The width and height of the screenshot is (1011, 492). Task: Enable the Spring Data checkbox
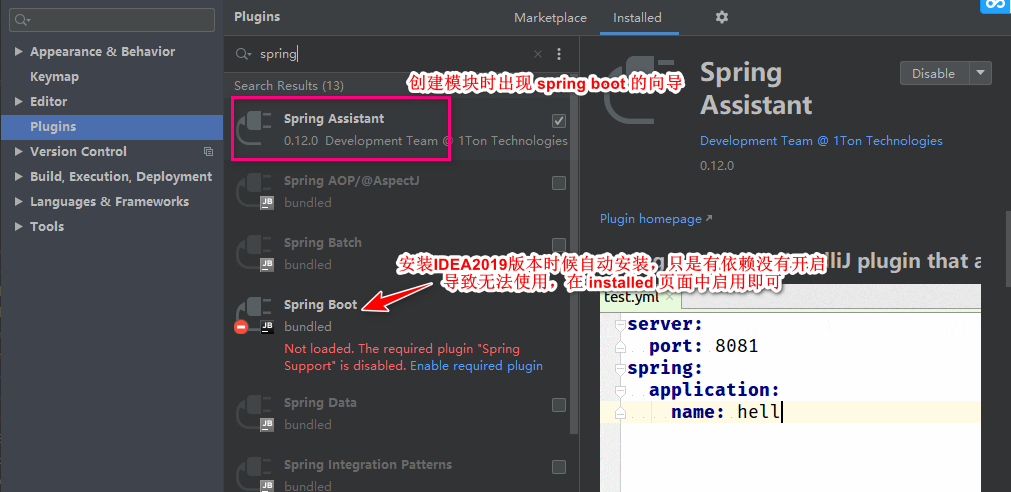pos(559,405)
